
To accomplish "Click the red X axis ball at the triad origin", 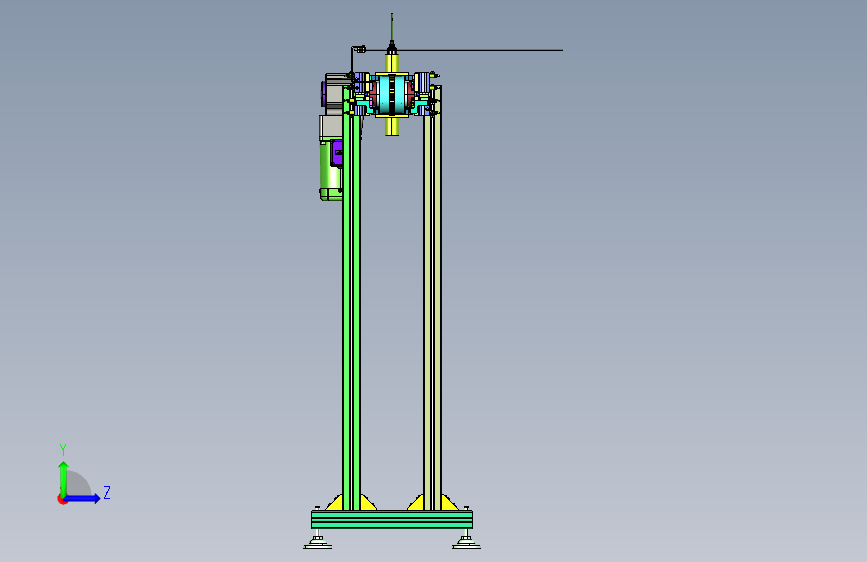I will [62, 499].
